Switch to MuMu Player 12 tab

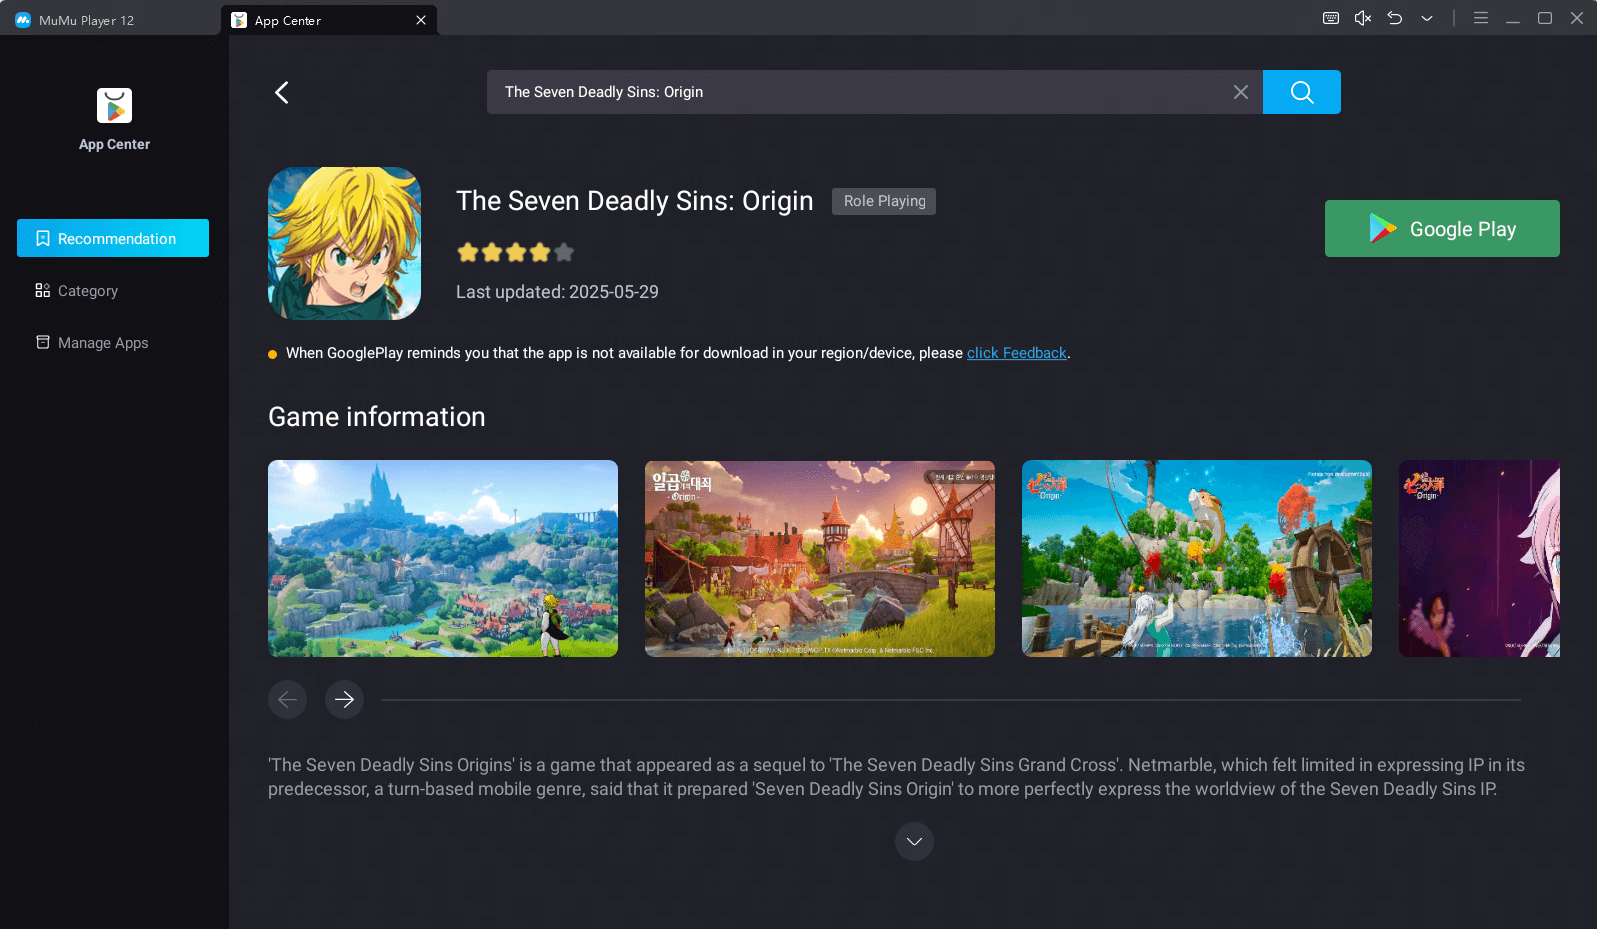(75, 20)
